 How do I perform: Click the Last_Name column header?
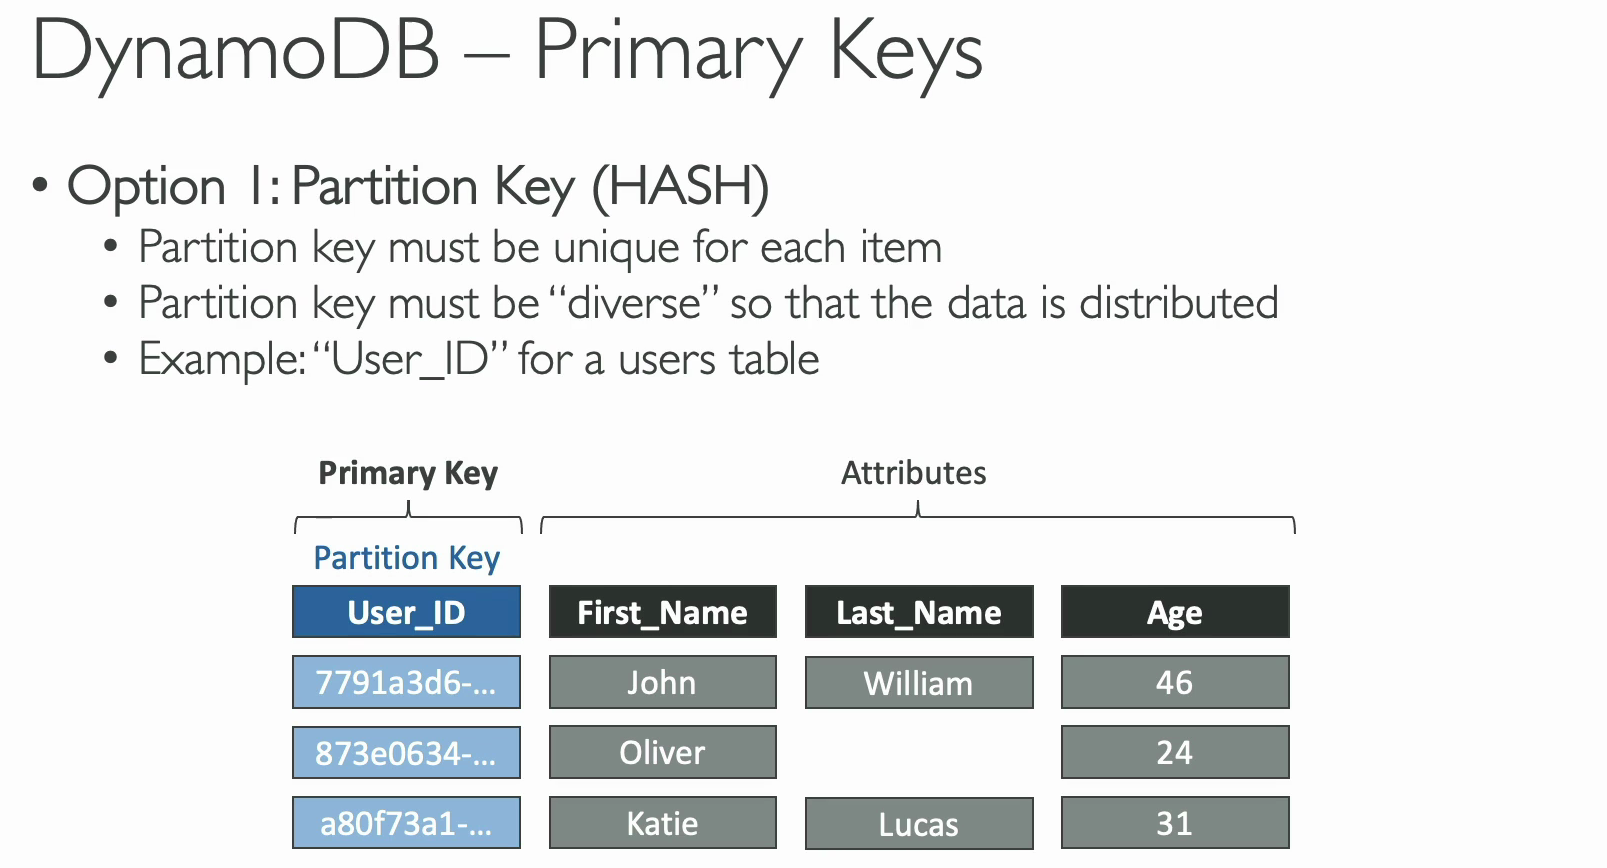[x=918, y=612]
